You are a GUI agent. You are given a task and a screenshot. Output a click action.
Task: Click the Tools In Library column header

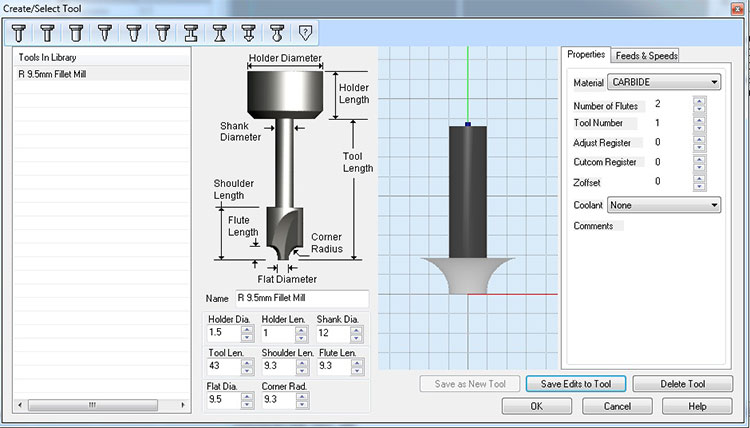pos(101,57)
